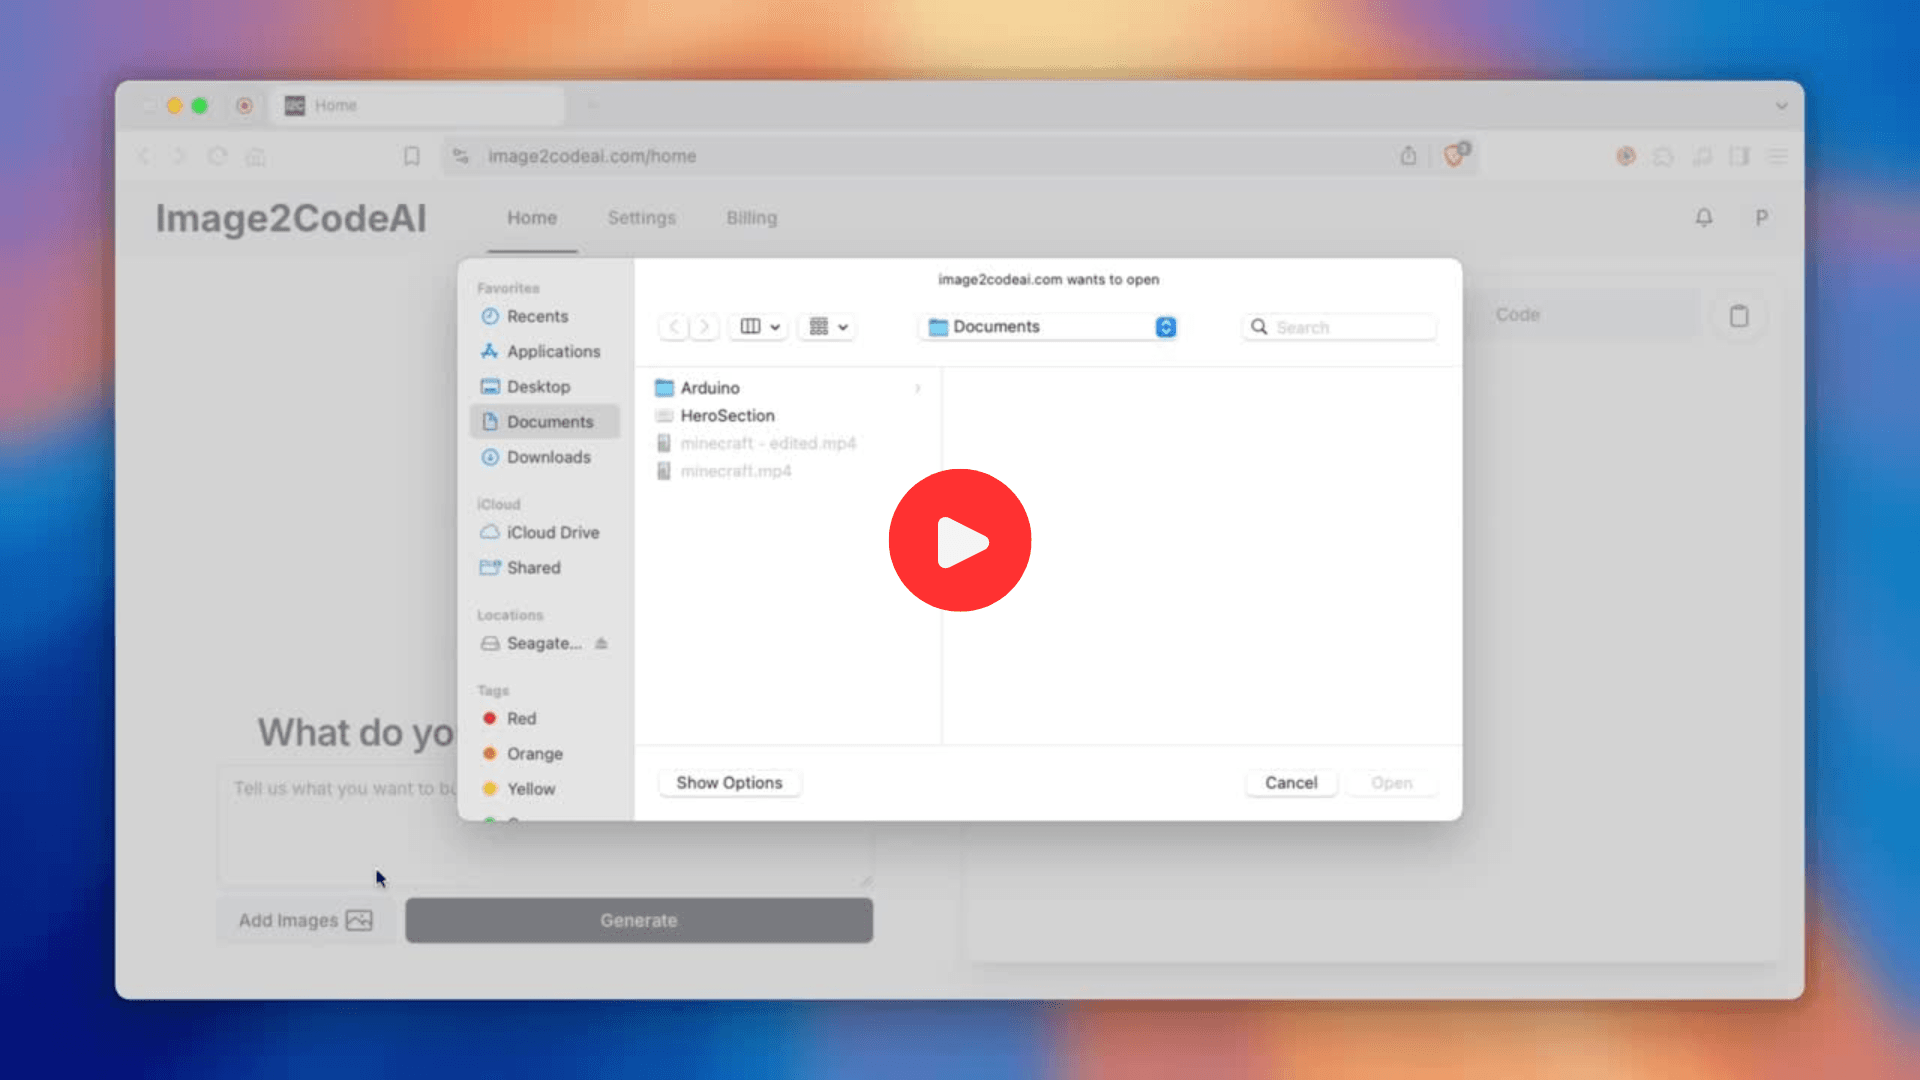Navigate to Downloads folder
Screen dimensions: 1920x1080
(x=549, y=456)
